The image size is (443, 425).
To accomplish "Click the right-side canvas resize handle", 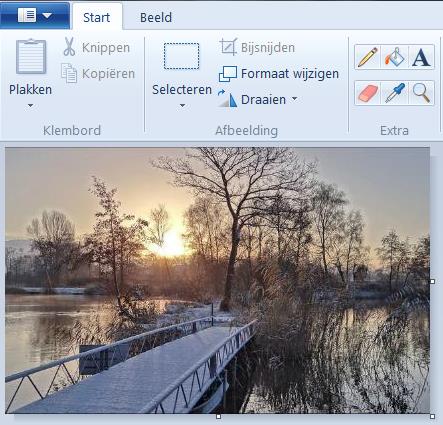I will [432, 281].
